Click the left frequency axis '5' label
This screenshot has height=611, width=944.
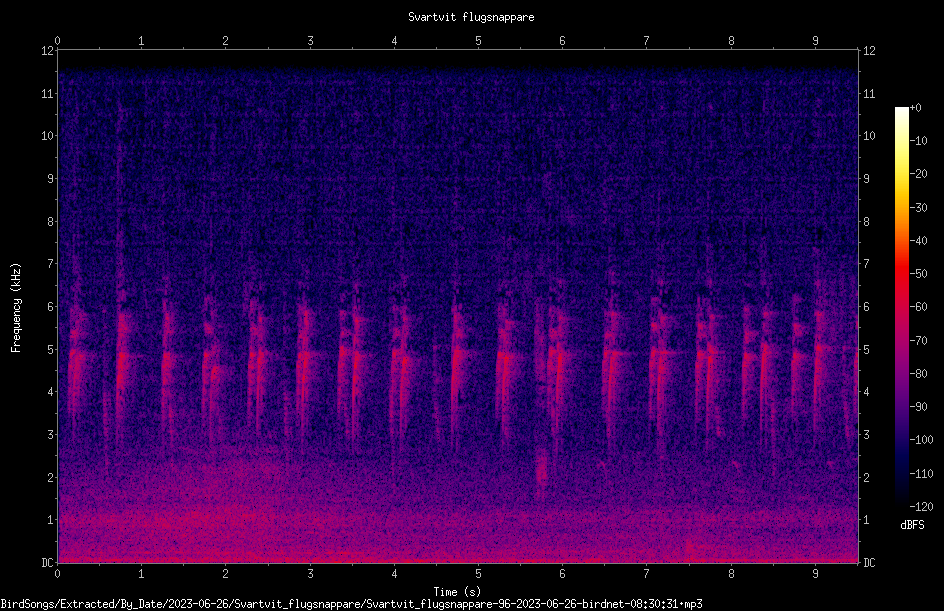click(x=51, y=349)
